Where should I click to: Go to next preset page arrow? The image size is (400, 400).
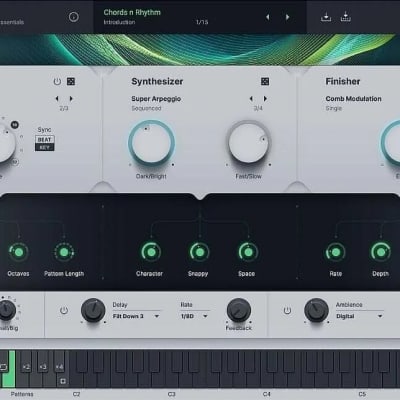287,17
